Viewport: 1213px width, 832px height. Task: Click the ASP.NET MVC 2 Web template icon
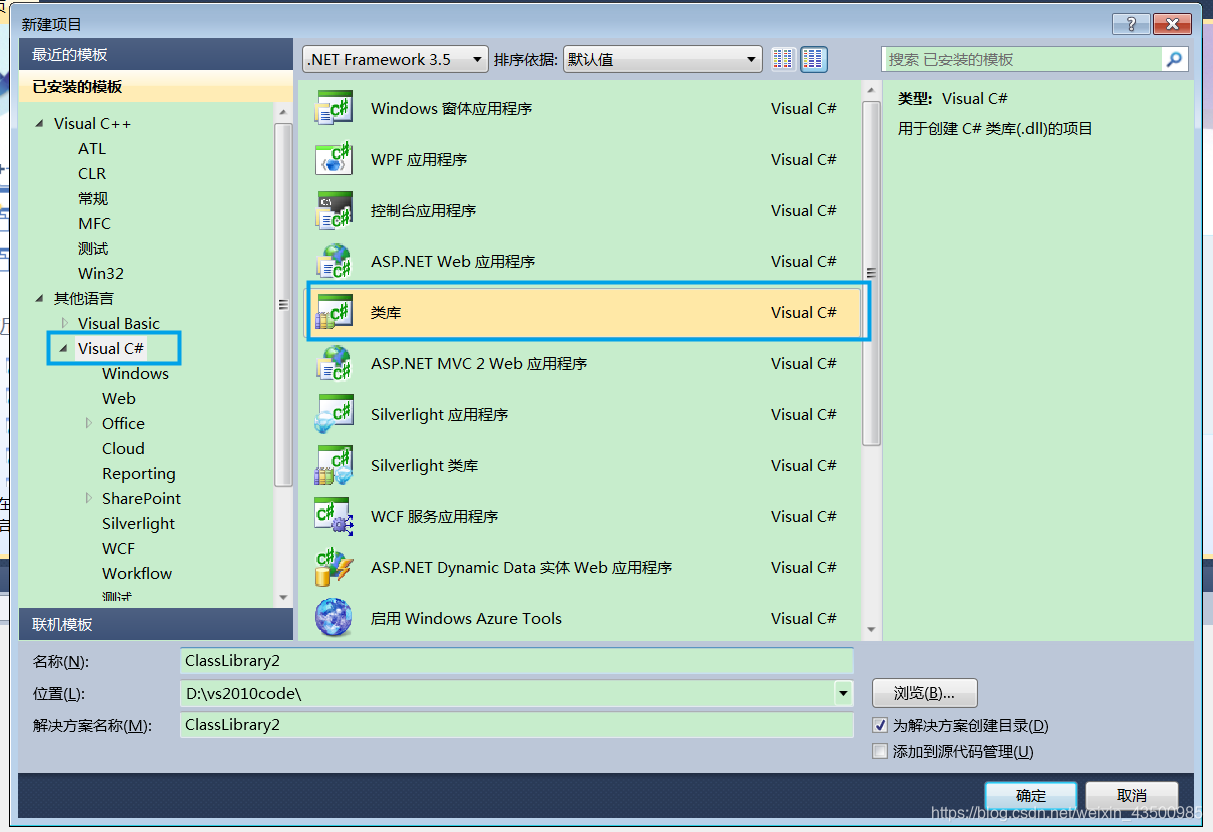[x=334, y=363]
